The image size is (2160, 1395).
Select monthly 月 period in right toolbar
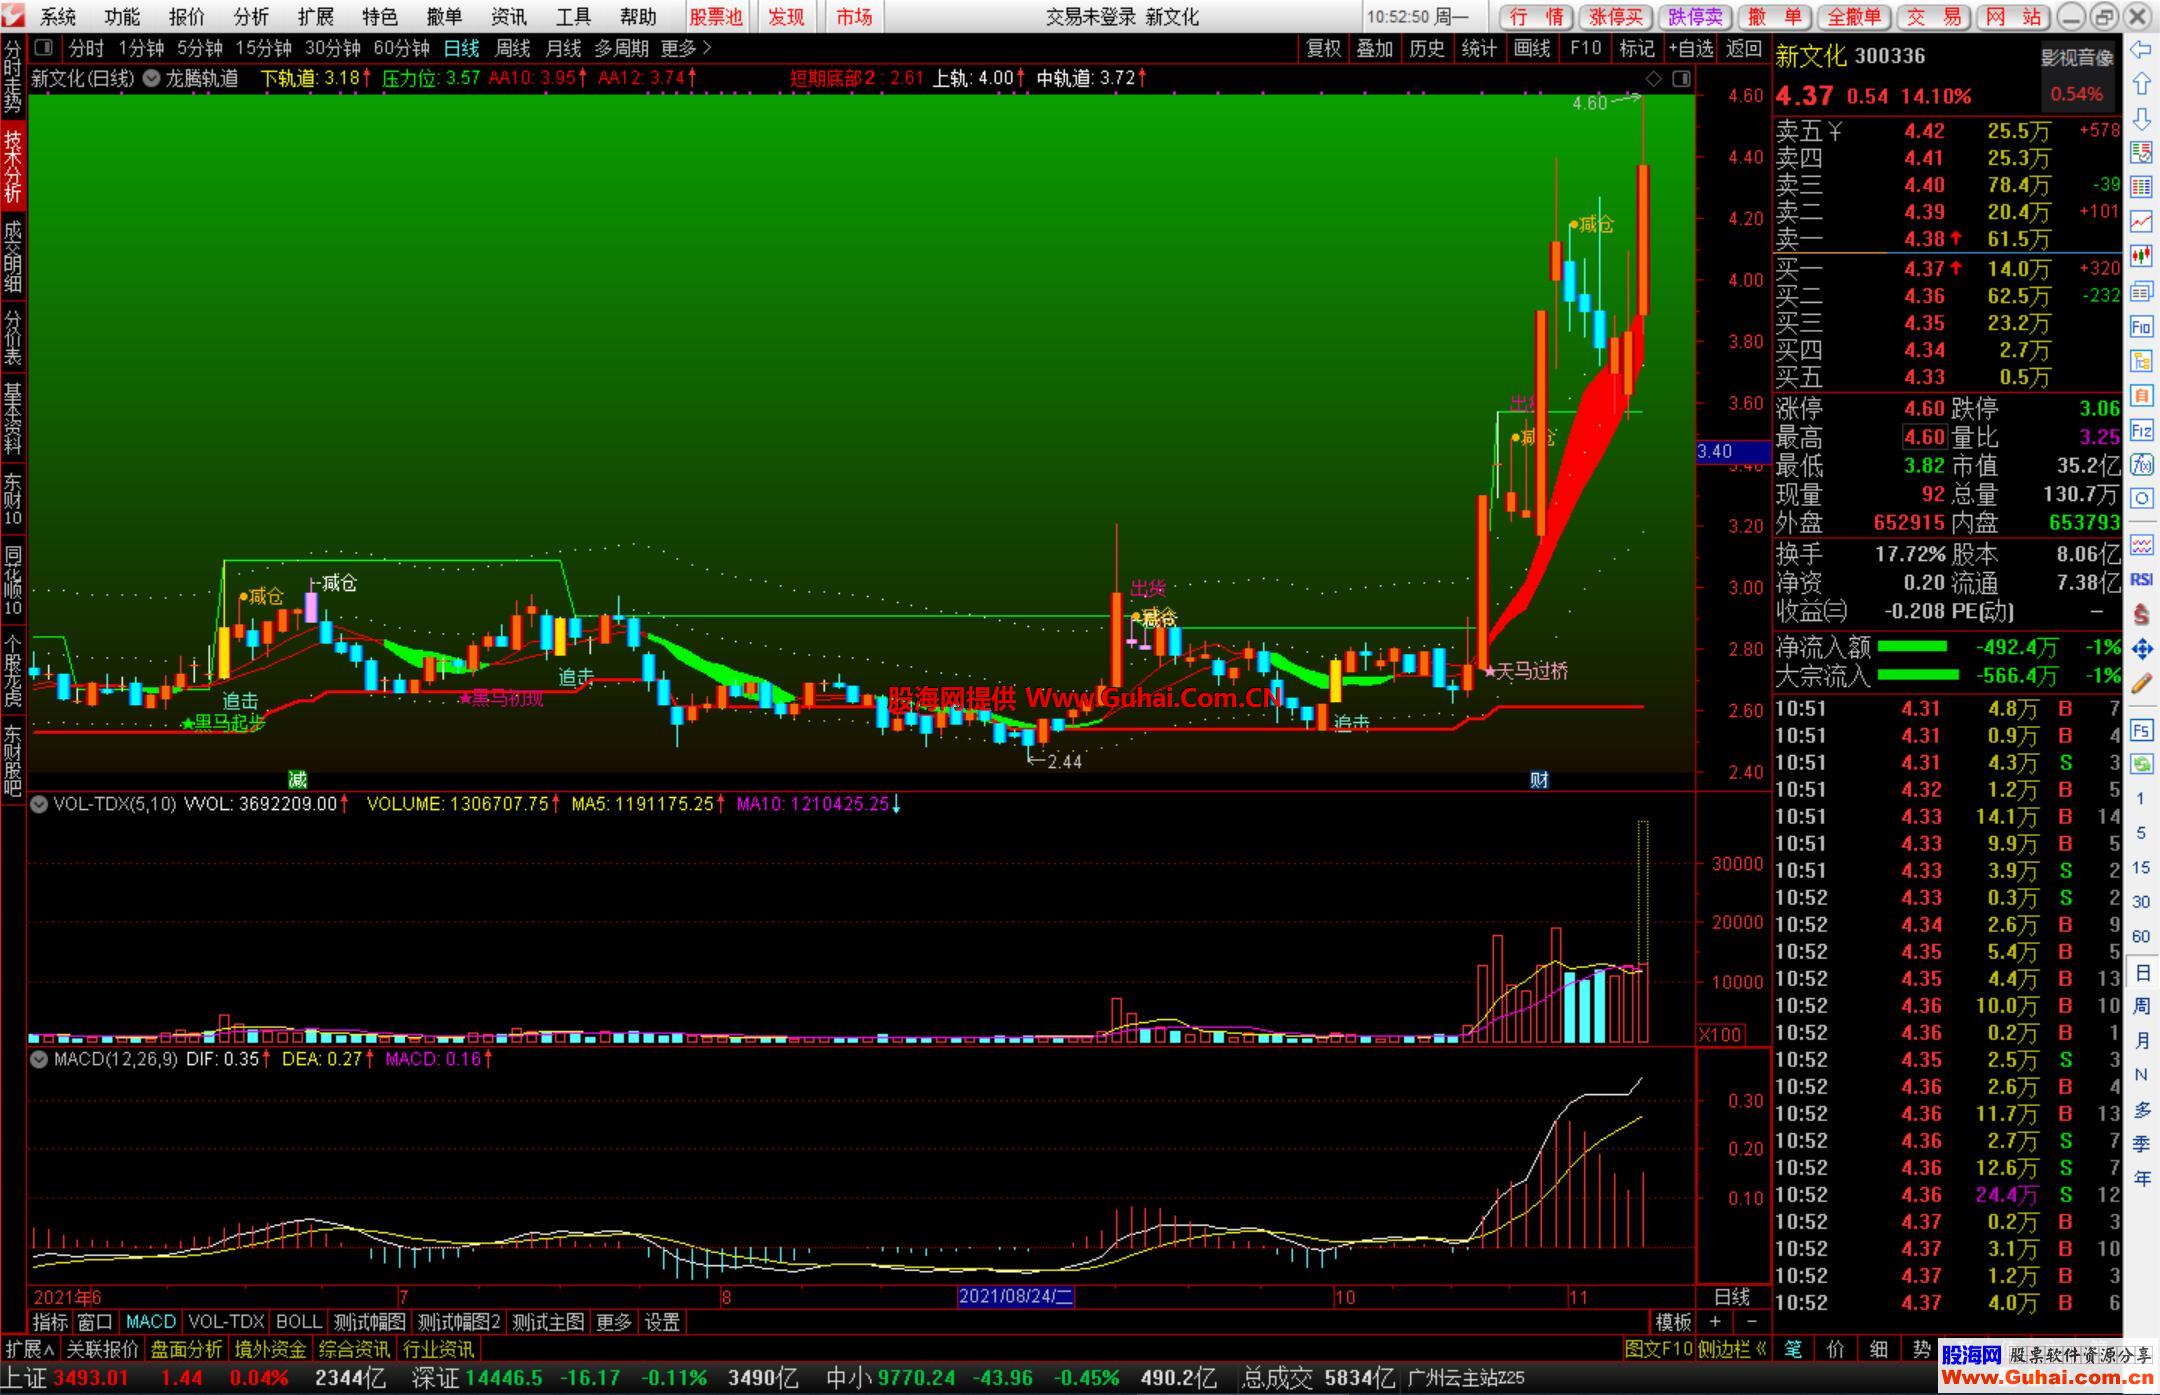2141,1040
